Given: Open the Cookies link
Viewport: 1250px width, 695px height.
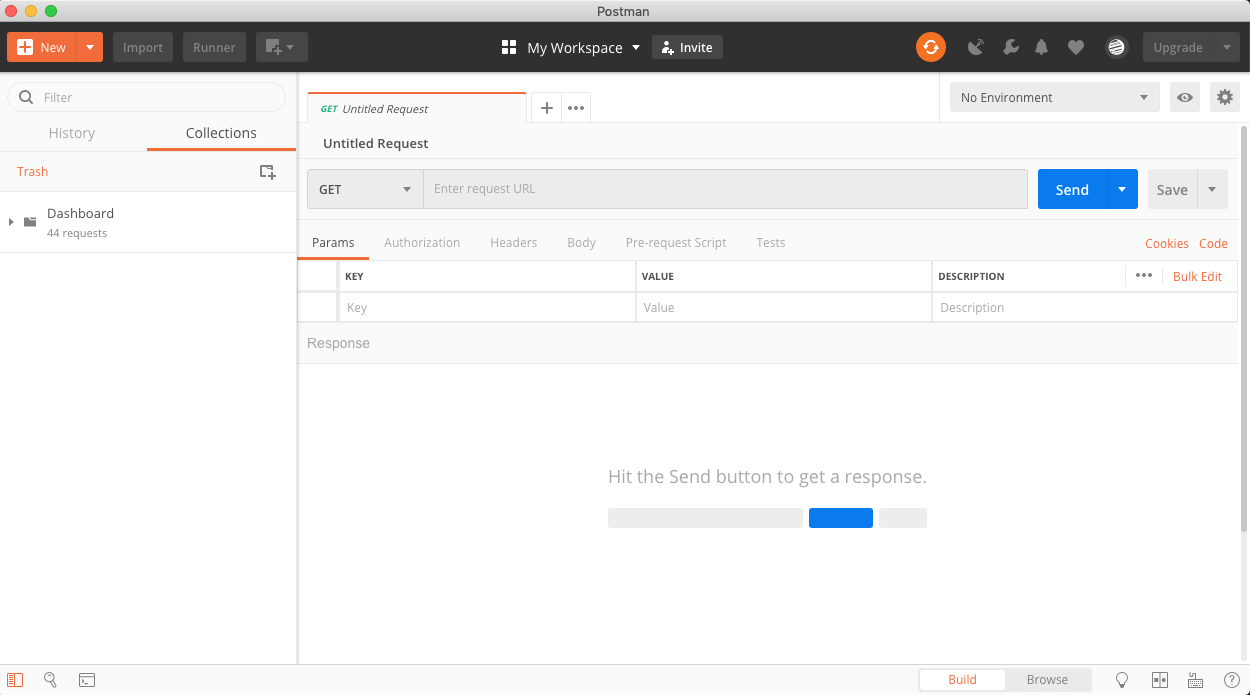Looking at the screenshot, I should [1167, 243].
